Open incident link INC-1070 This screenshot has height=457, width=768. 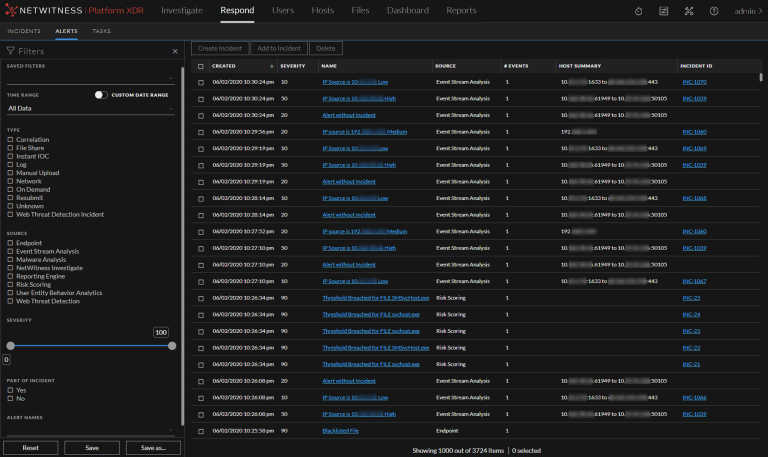[694, 82]
